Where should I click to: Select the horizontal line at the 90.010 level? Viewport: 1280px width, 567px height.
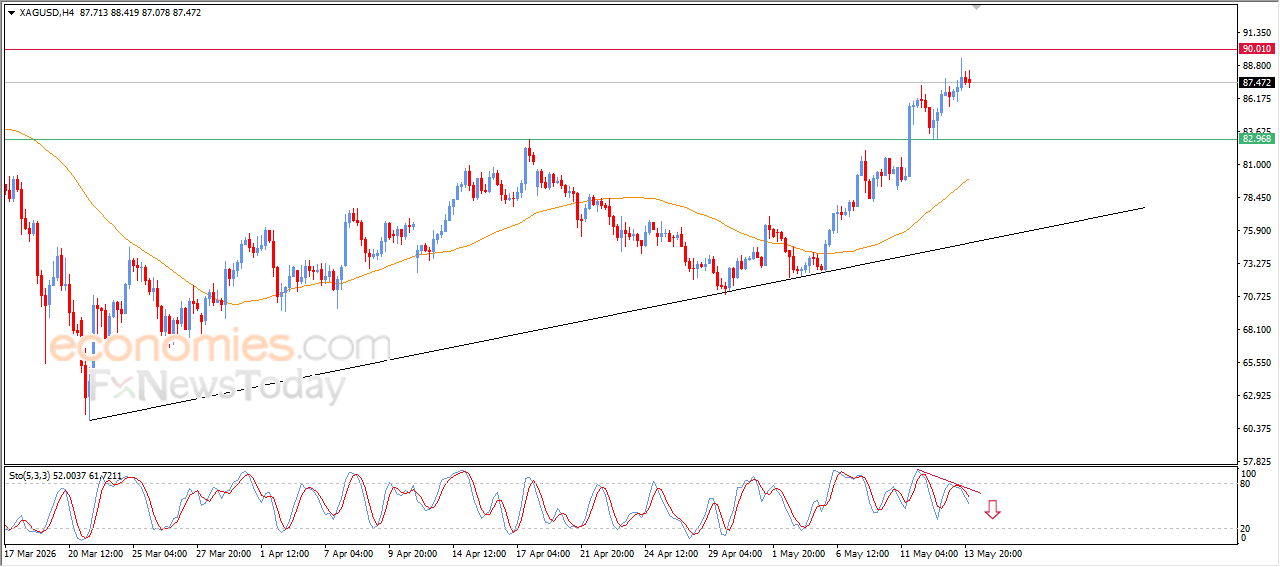click(x=620, y=49)
